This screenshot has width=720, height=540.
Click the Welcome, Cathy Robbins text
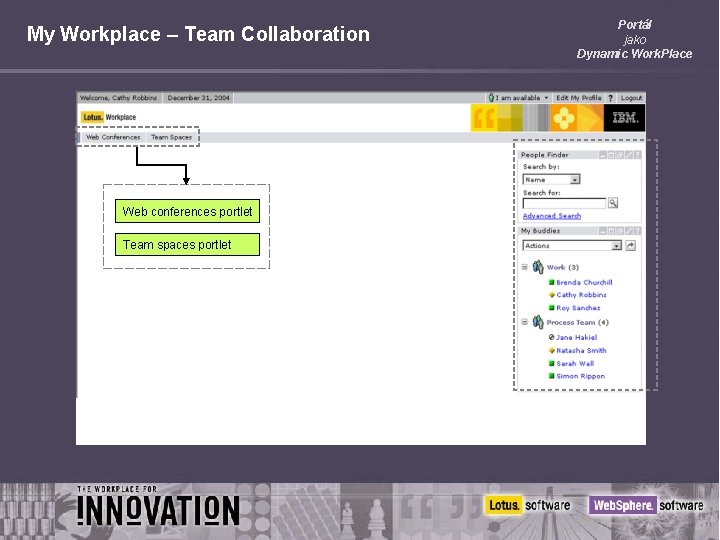point(118,98)
